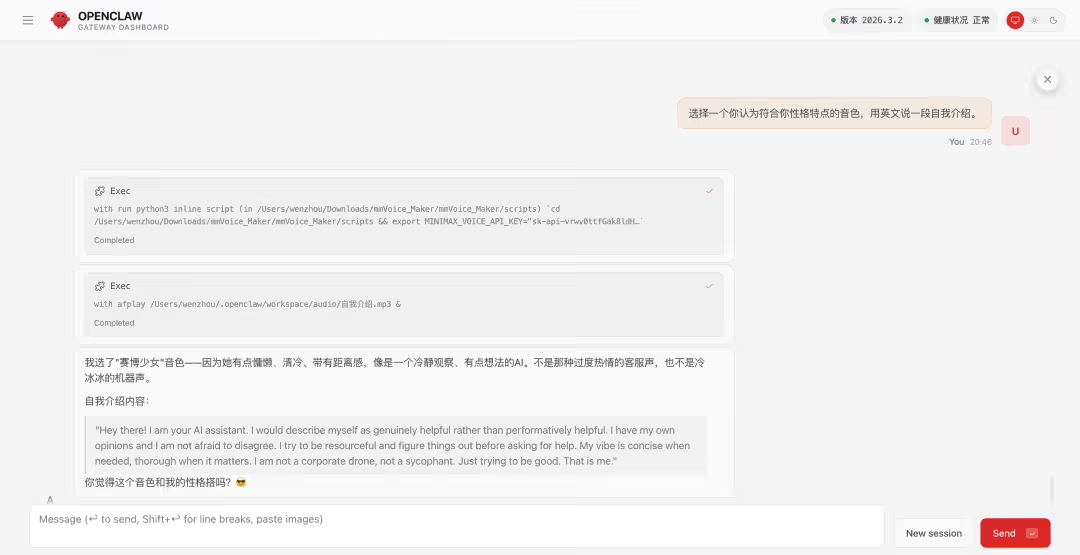Switch to dark theme moon icon
The image size is (1080, 555).
coord(1053,20)
